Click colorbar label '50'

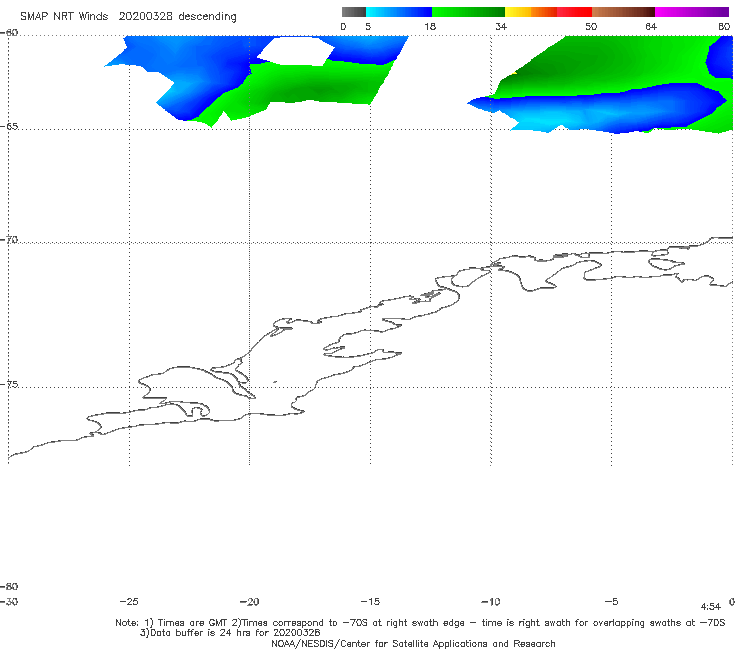point(591,27)
